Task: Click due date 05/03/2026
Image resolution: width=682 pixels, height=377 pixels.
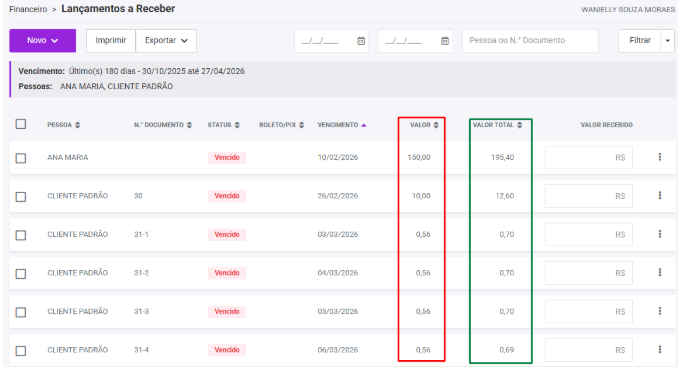Action: (338, 311)
